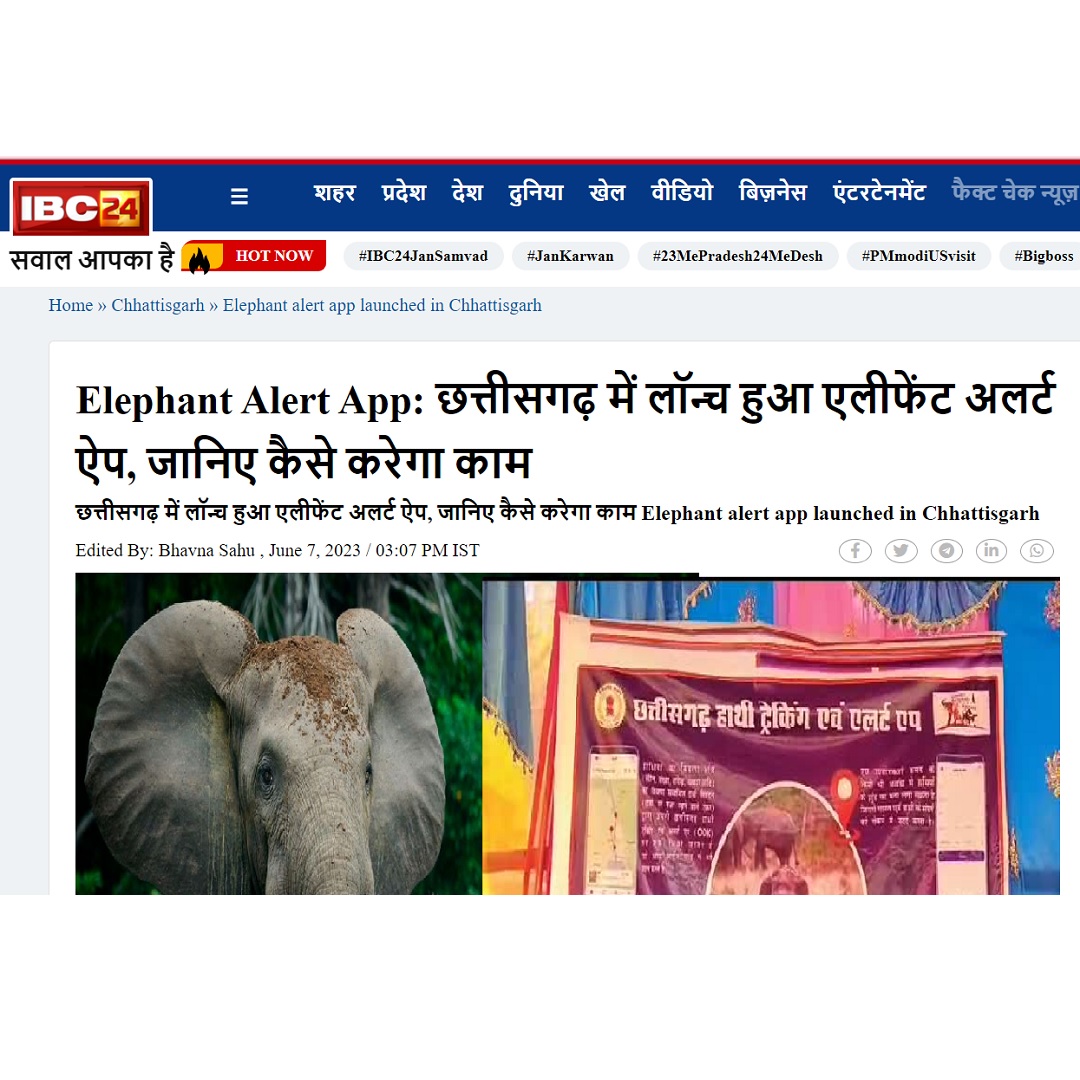Viewport: 1080px width, 1080px height.
Task: Open the प्रदेश menu item
Action: pyautogui.click(x=404, y=192)
